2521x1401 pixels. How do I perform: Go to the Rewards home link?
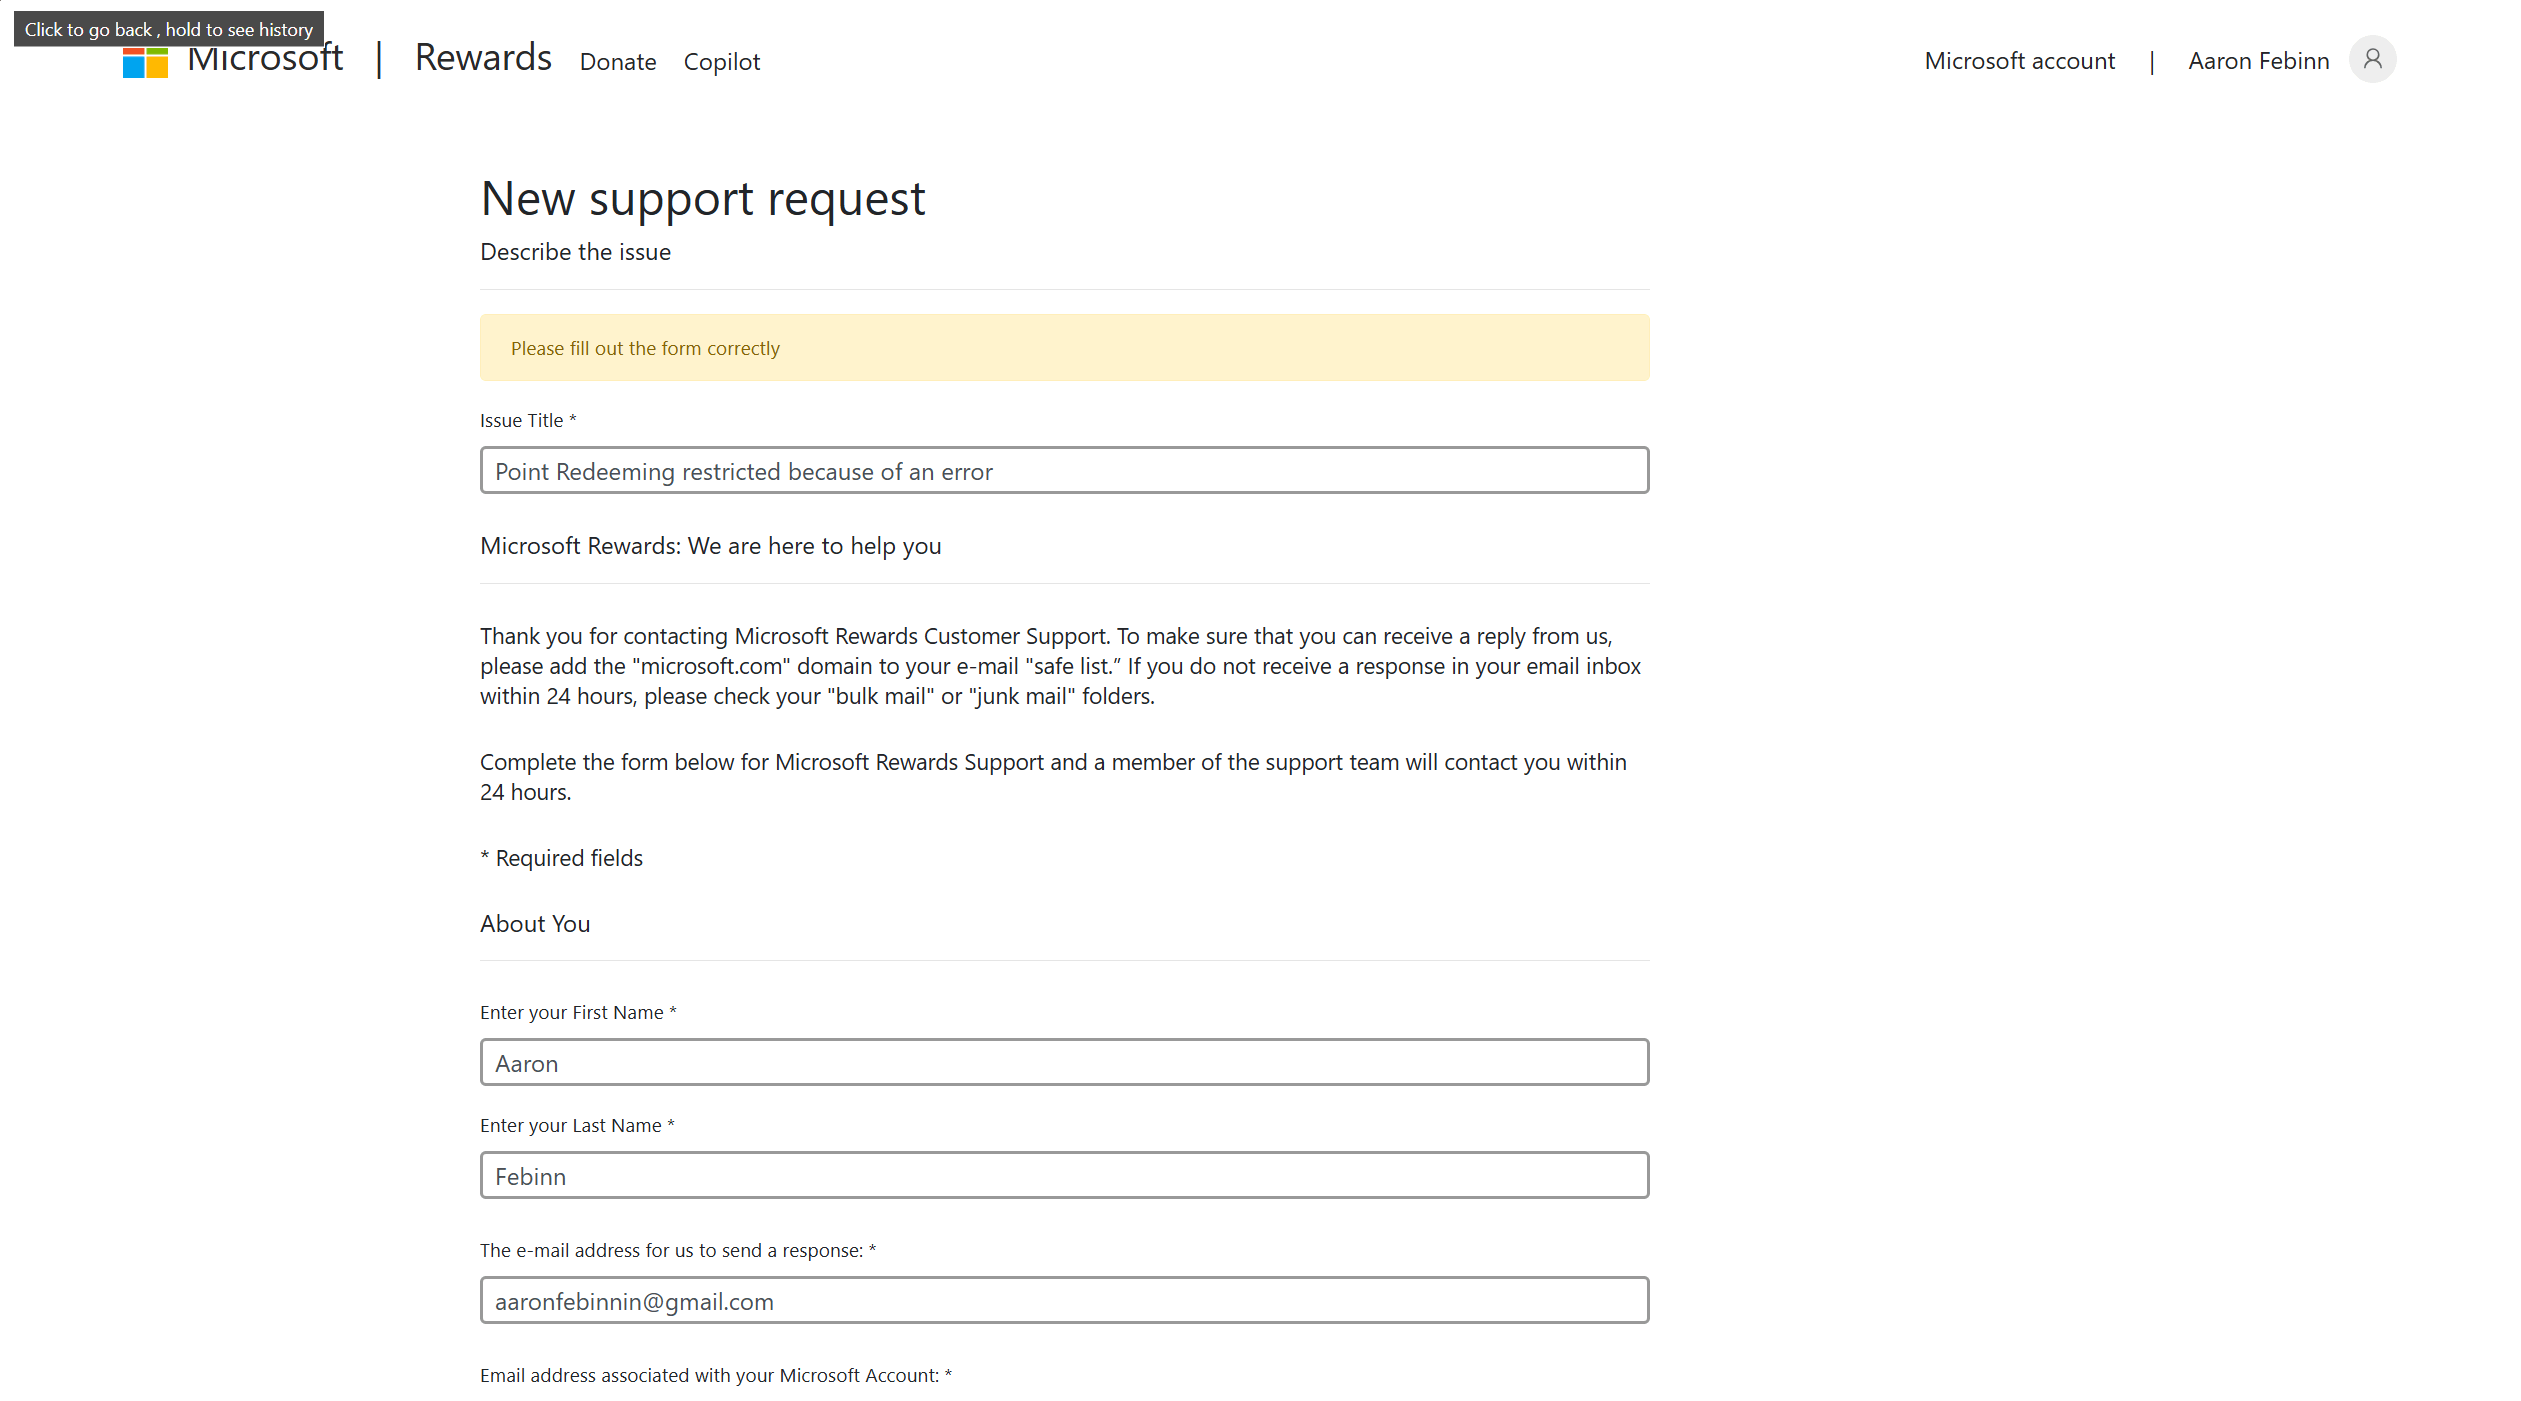click(483, 58)
